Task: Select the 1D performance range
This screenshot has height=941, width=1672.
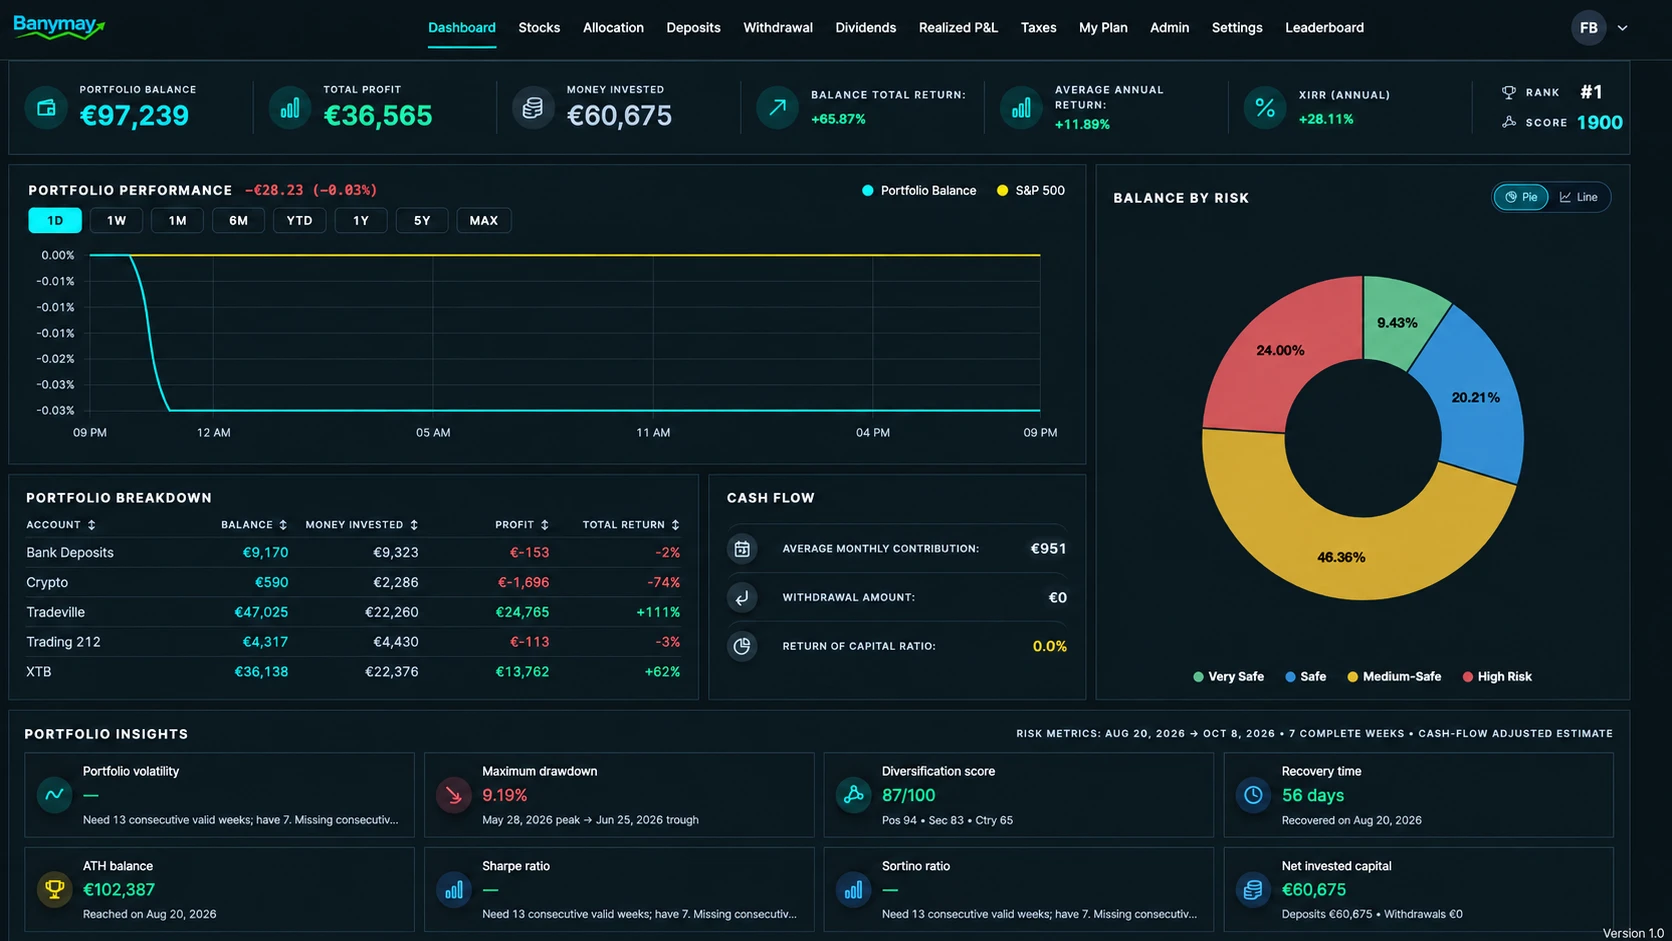Action: coord(55,220)
